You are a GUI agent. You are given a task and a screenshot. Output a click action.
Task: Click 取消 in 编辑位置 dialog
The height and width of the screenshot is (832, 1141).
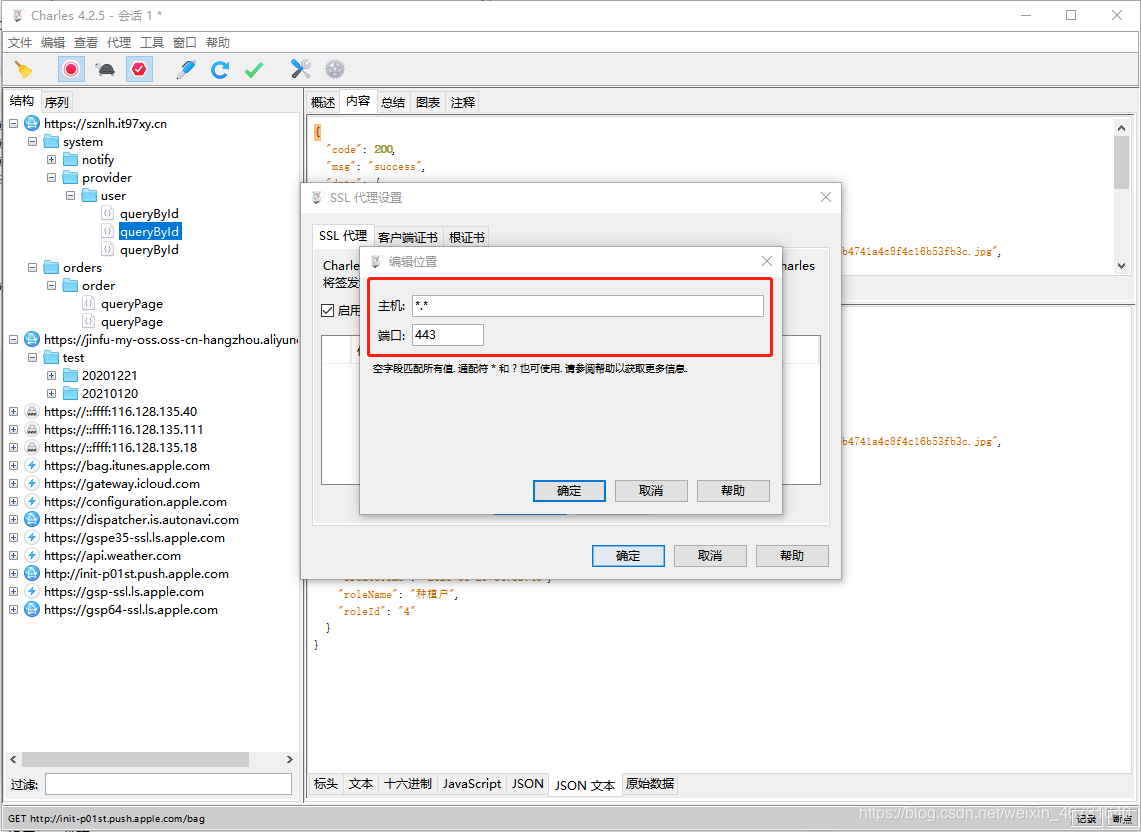point(651,491)
